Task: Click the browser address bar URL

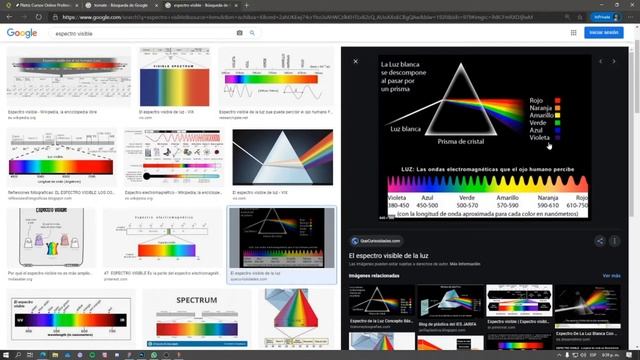Action: pos(298,17)
